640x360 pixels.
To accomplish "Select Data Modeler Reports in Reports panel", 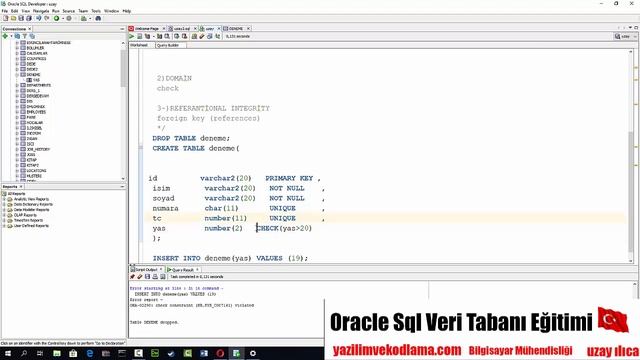I will [x=31, y=210].
